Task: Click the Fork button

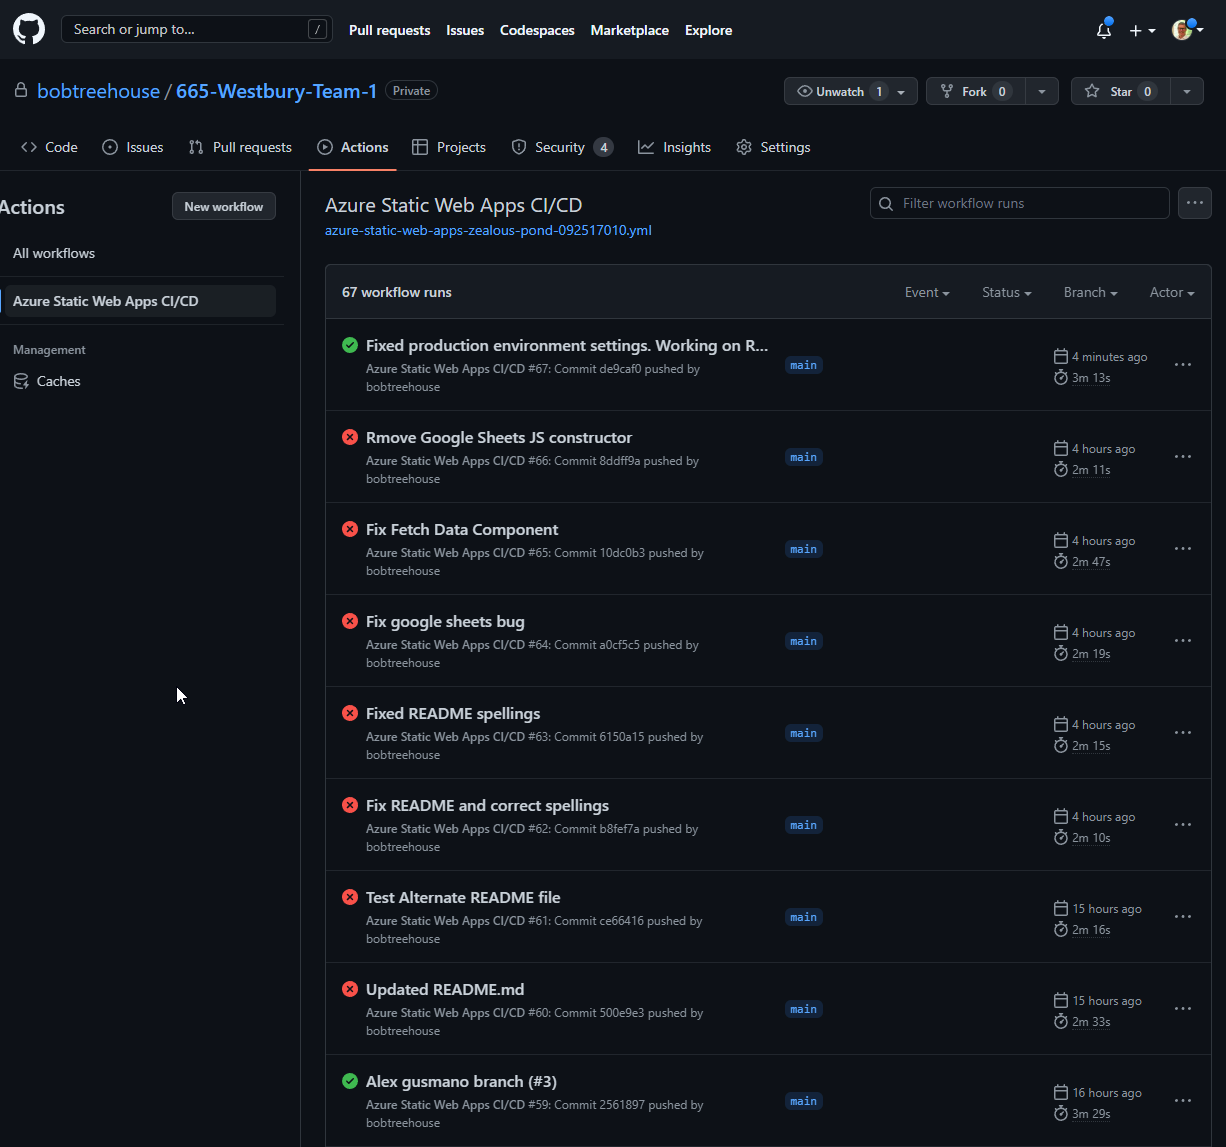Action: point(975,91)
